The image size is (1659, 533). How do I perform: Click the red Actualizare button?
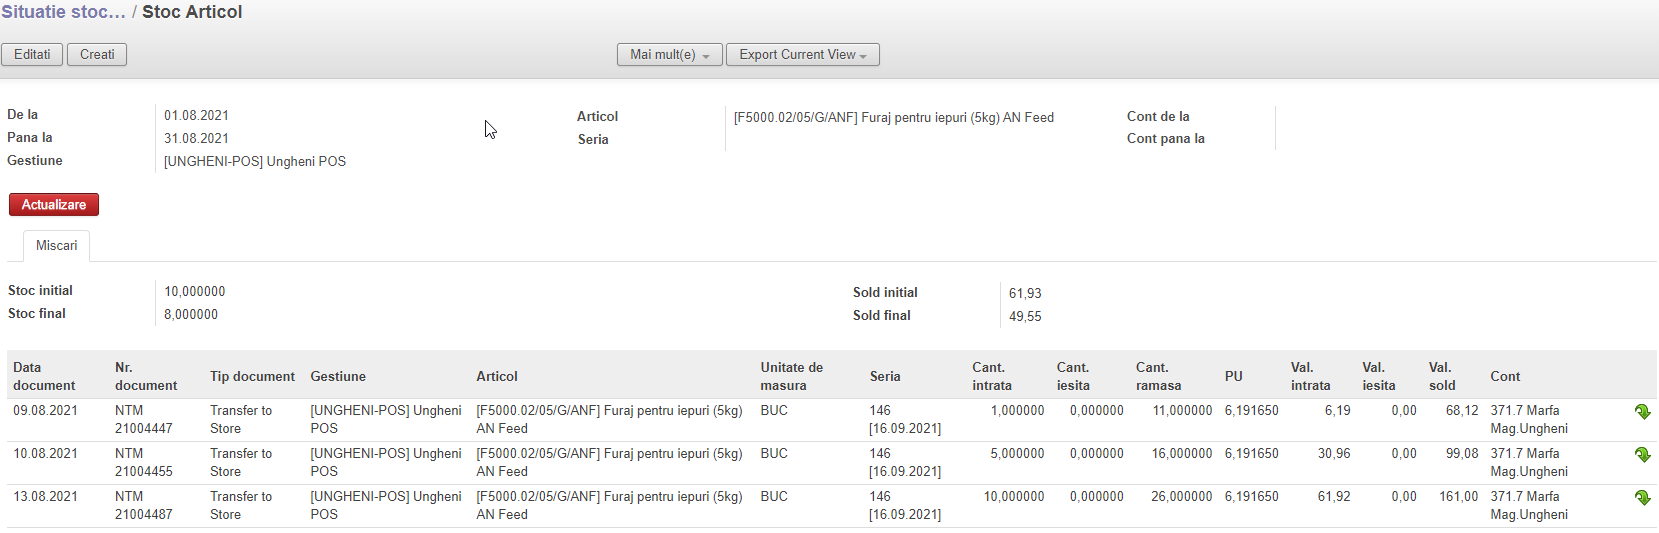54,205
